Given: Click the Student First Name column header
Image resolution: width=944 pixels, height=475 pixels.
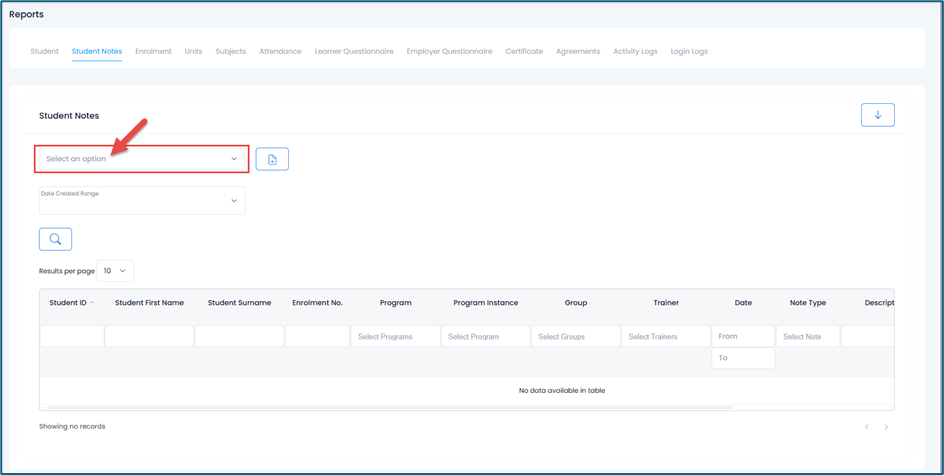Looking at the screenshot, I should click(x=149, y=303).
